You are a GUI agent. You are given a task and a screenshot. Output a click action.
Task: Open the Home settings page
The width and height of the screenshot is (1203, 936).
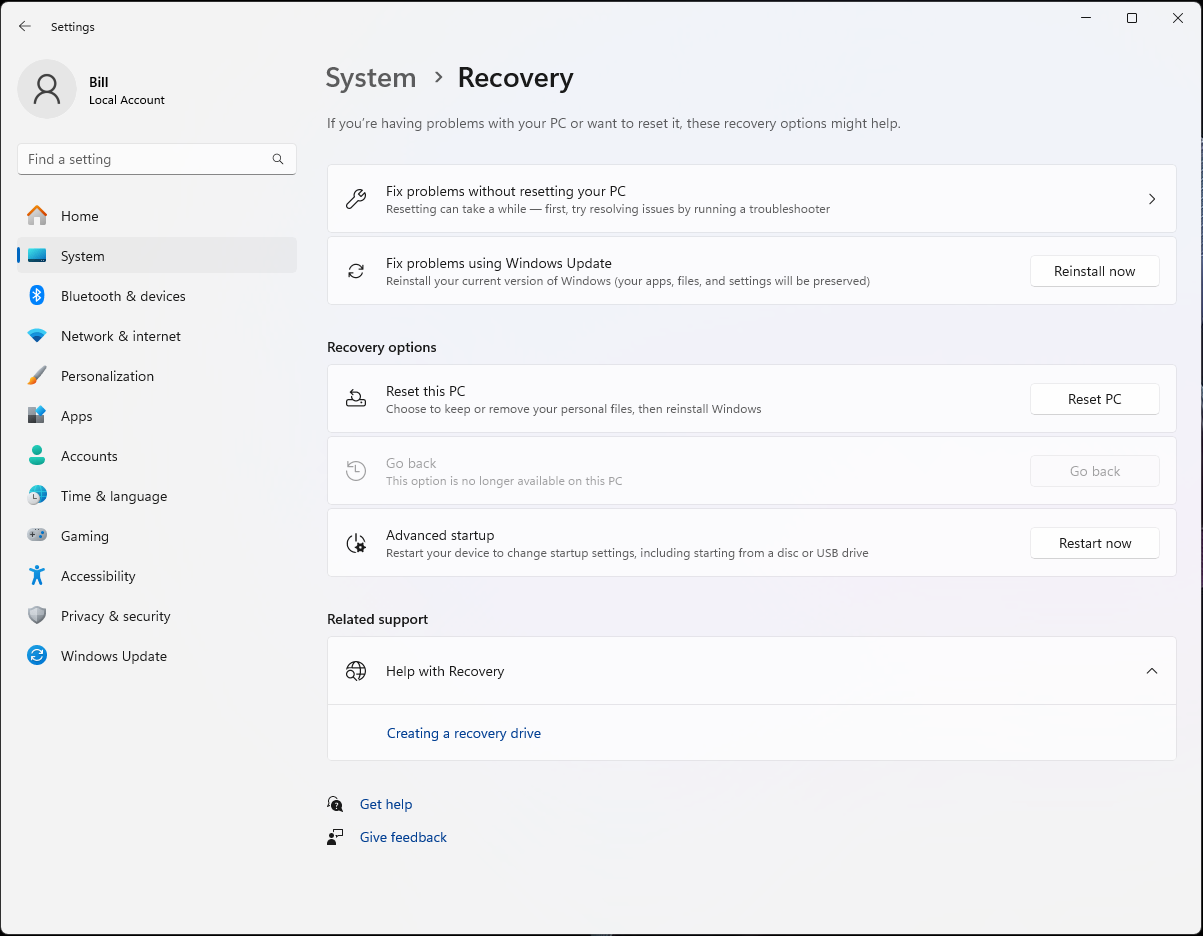[x=157, y=216]
